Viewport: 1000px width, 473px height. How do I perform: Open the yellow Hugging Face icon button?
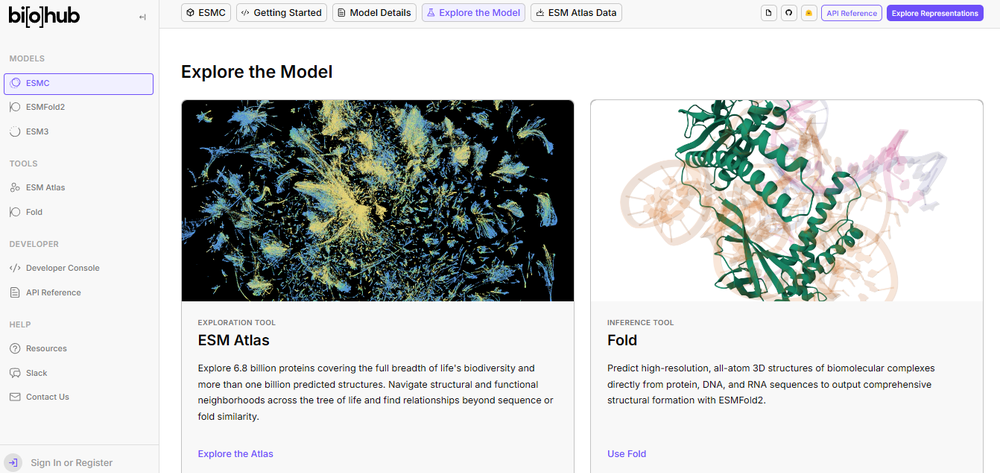coord(809,13)
